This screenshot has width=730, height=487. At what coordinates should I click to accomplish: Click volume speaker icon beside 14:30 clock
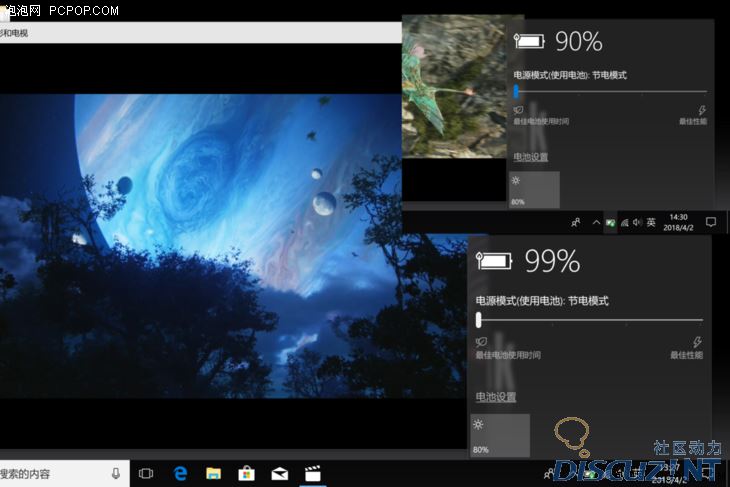[x=637, y=222]
